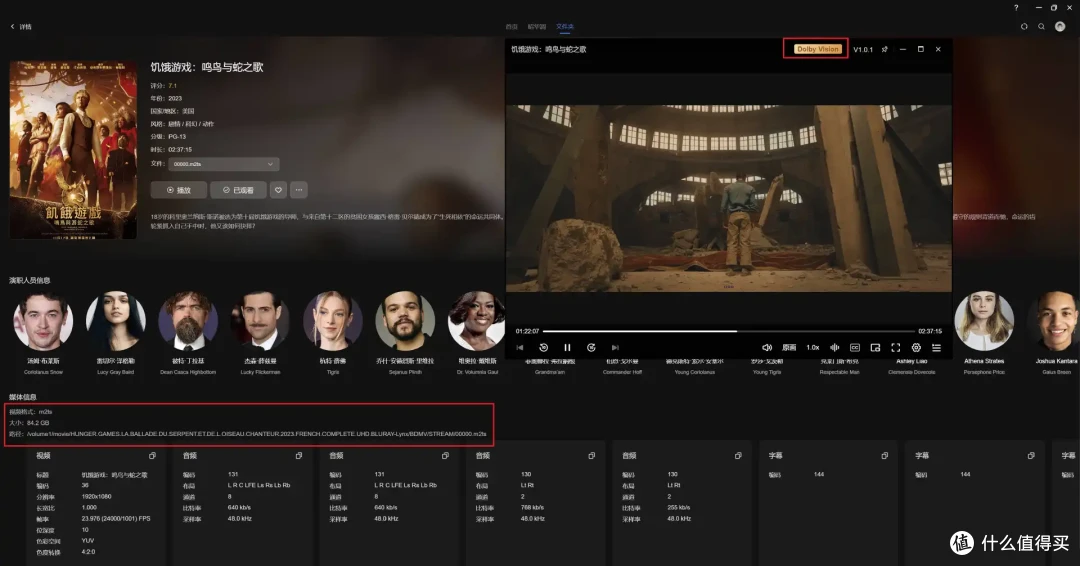This screenshot has width=1080, height=566.
Task: Open the Coriolanus Snow actor portrait
Action: coord(43,321)
